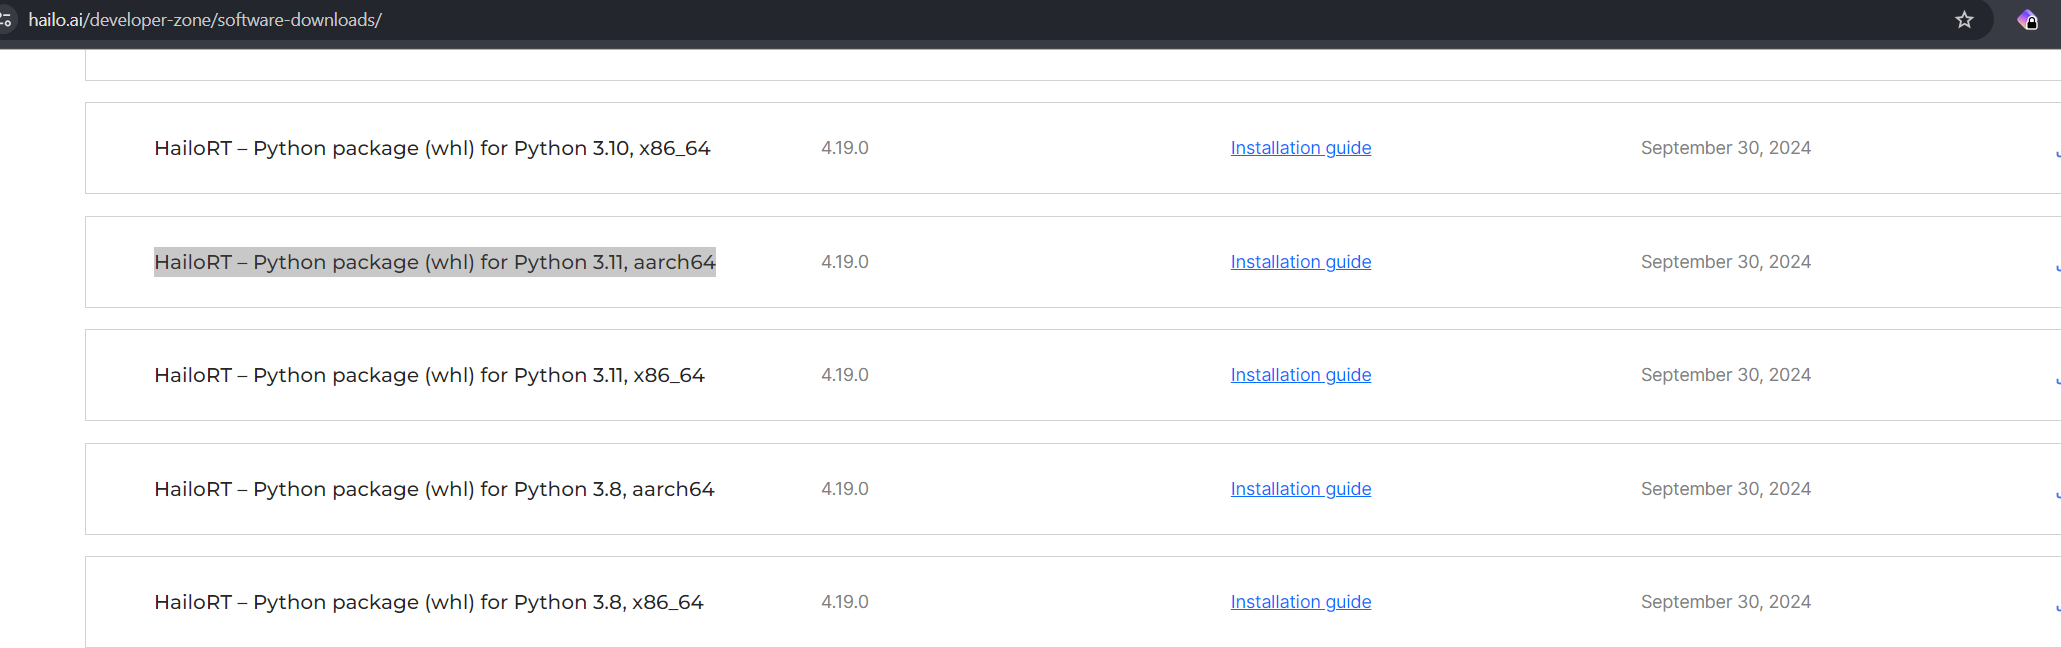Screen dimensions: 2061x648
Task: Open Installation guide for Python 3.8 aarch64
Action: coord(1300,489)
